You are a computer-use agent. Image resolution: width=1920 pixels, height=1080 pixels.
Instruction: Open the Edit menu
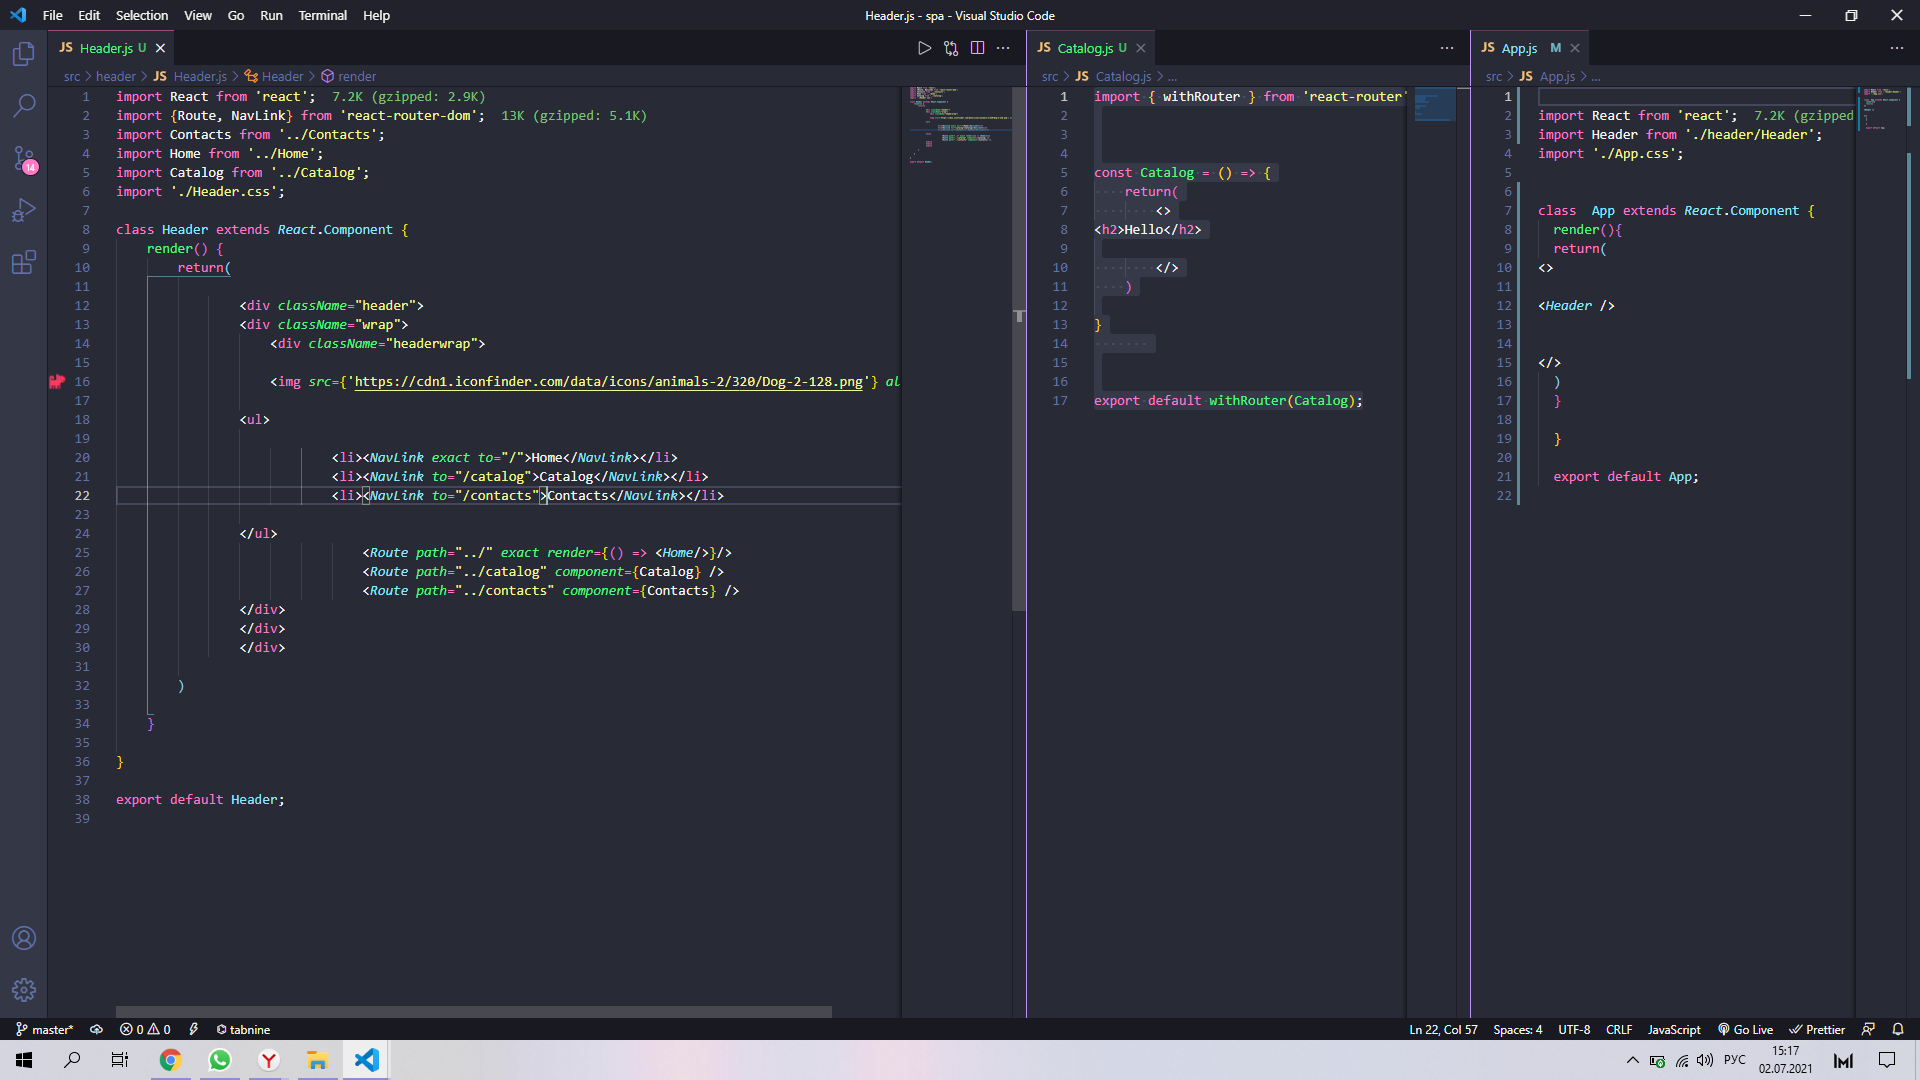point(89,15)
